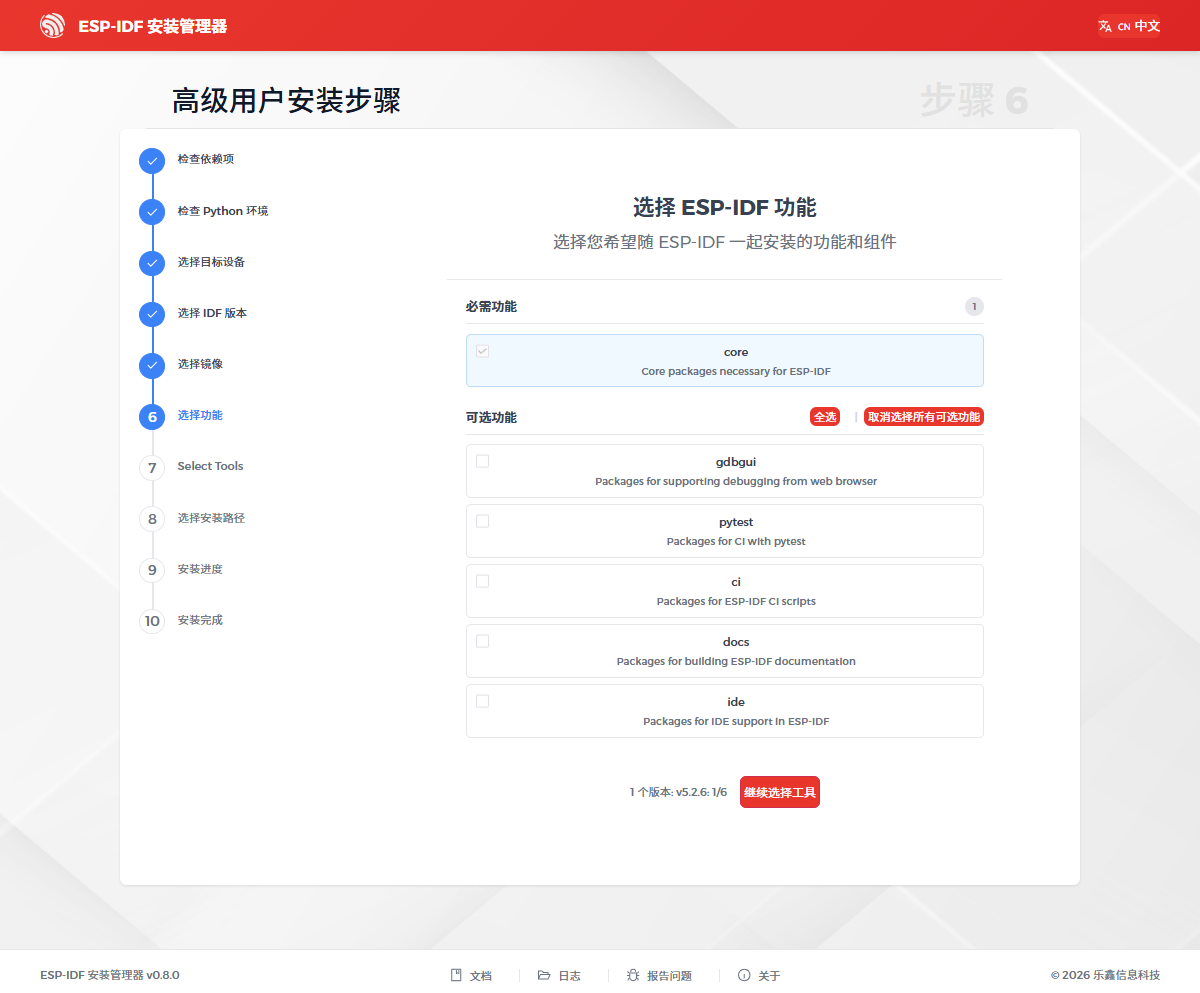Select the 选择功能 step label

point(200,415)
